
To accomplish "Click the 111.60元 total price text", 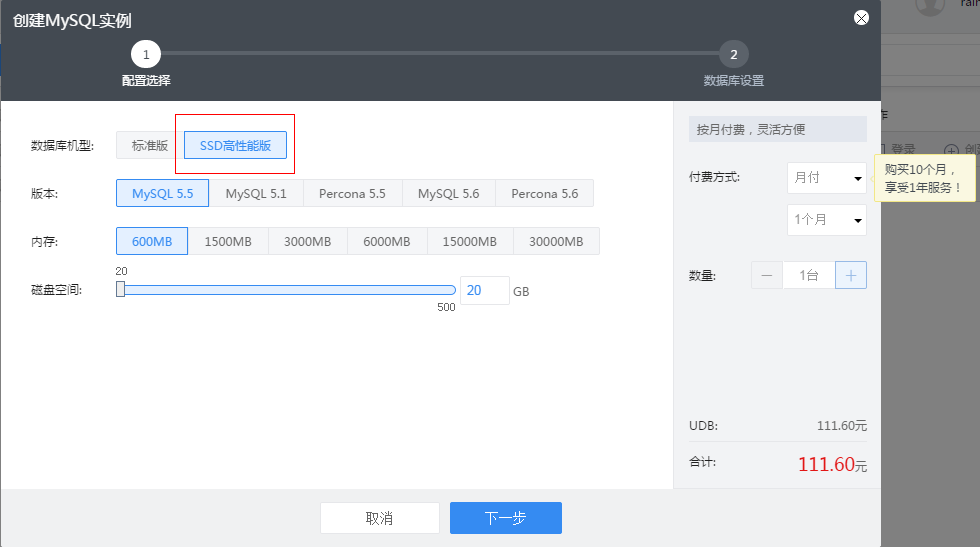I will click(x=832, y=464).
